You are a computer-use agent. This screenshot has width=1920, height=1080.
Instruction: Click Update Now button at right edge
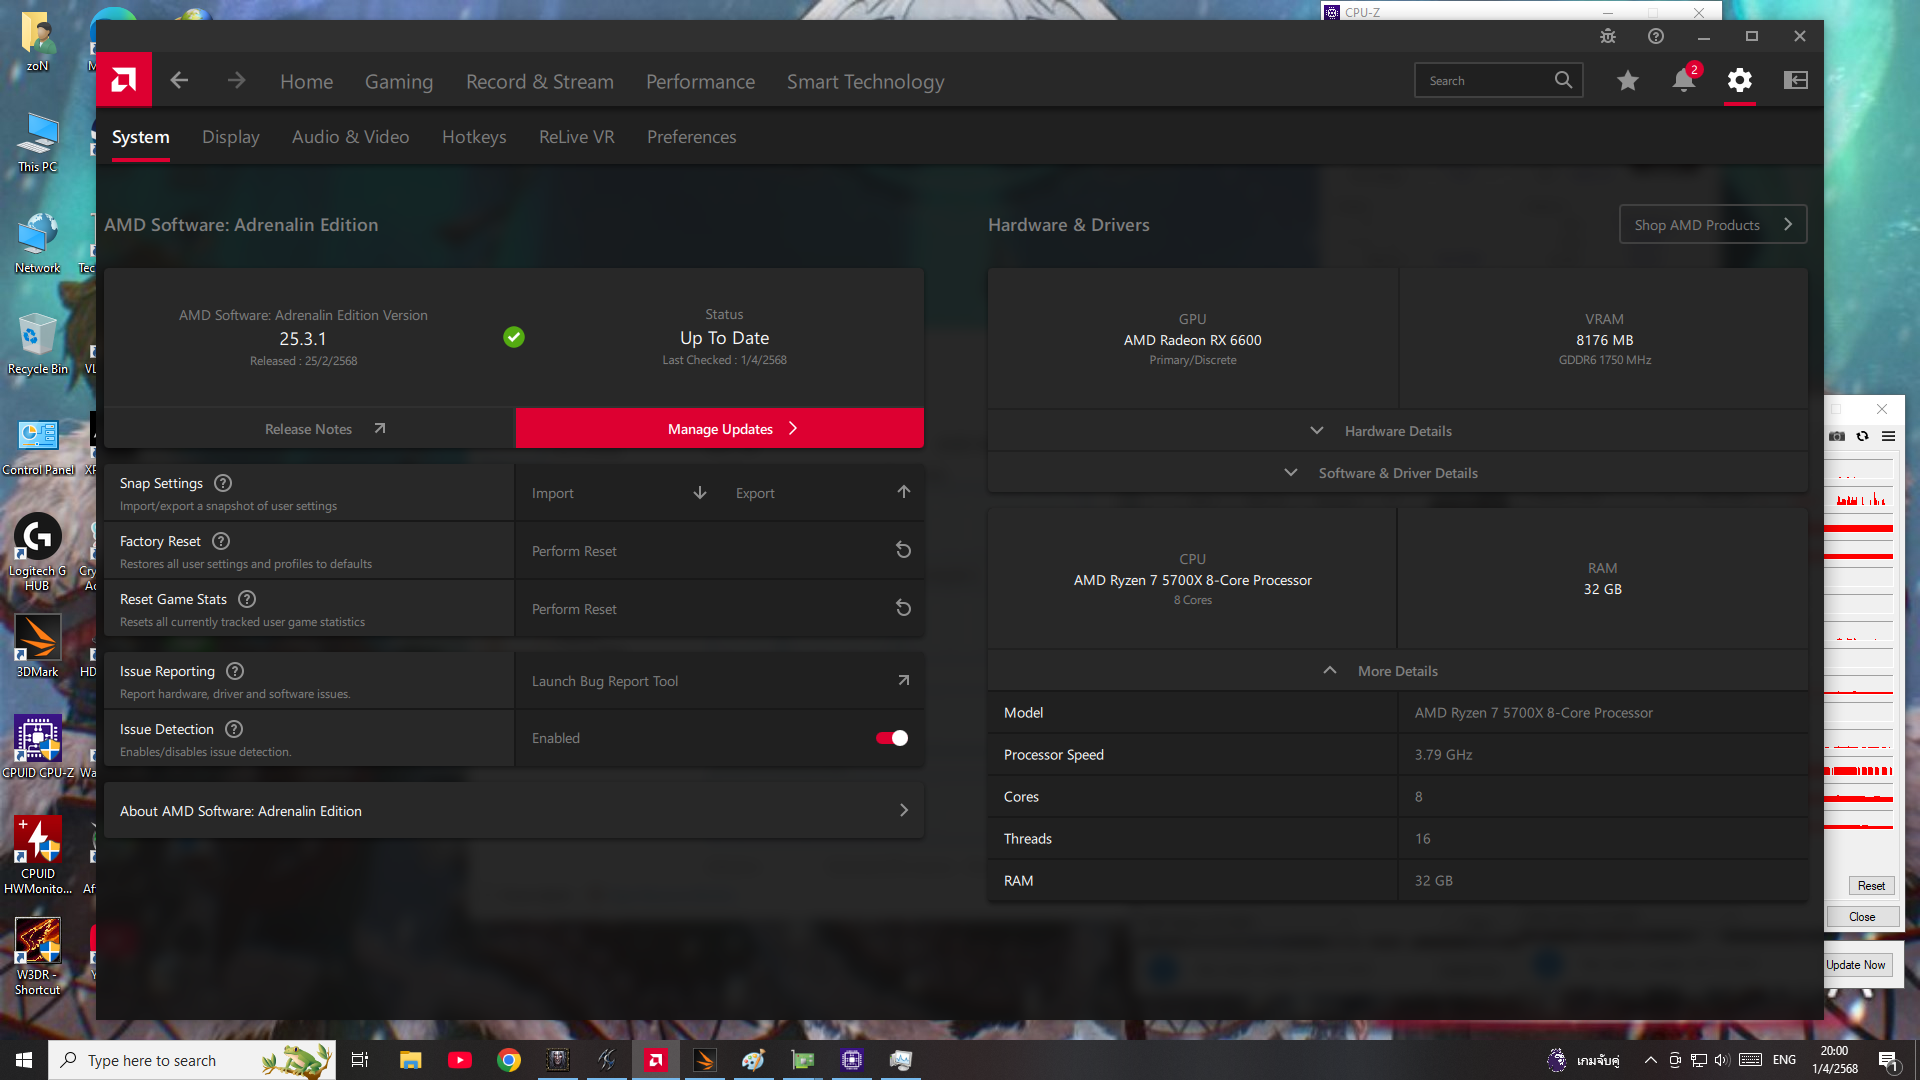click(1856, 965)
